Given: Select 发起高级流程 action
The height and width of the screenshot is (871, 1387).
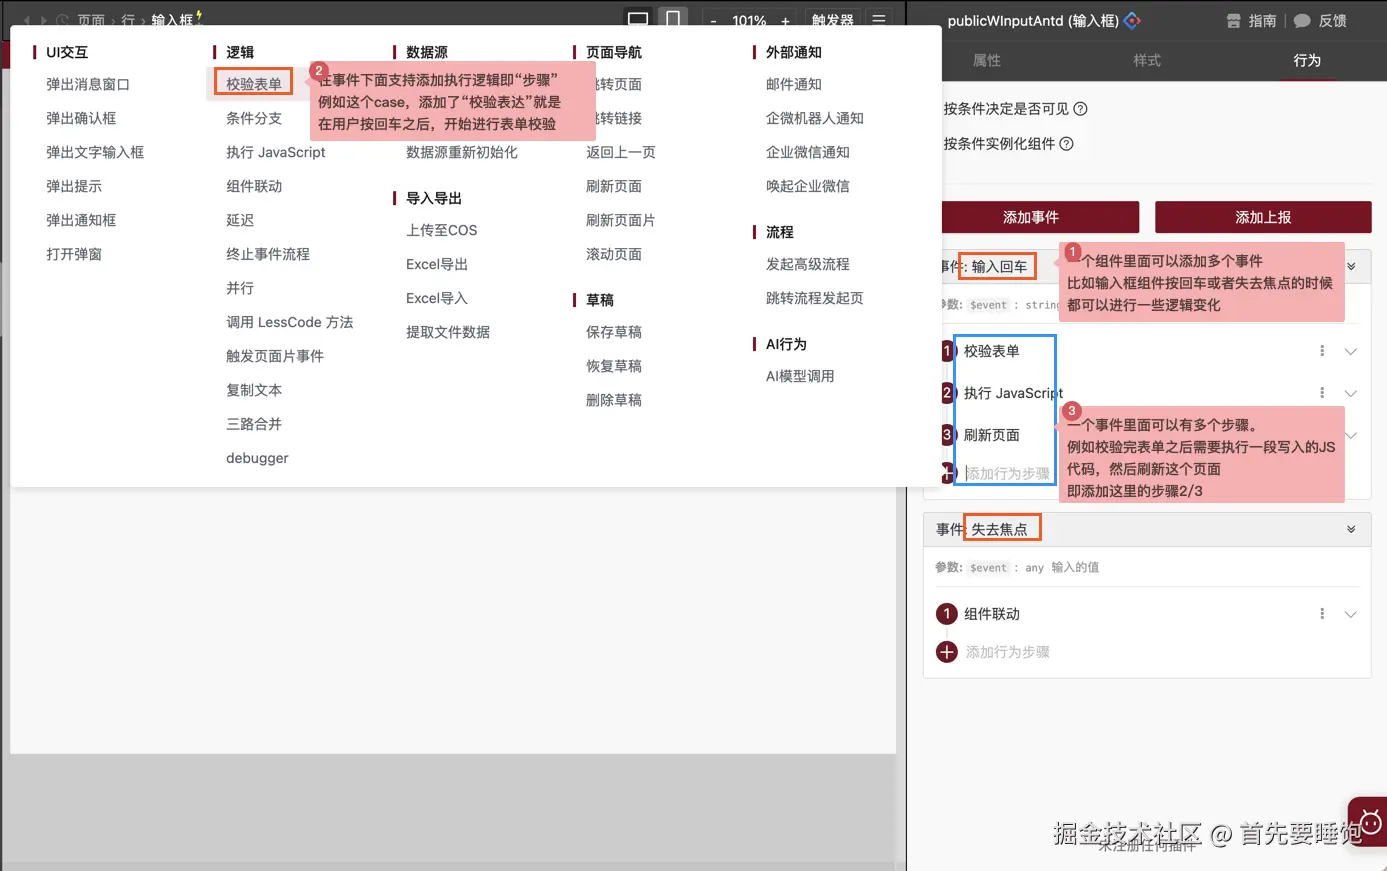Looking at the screenshot, I should coord(808,264).
